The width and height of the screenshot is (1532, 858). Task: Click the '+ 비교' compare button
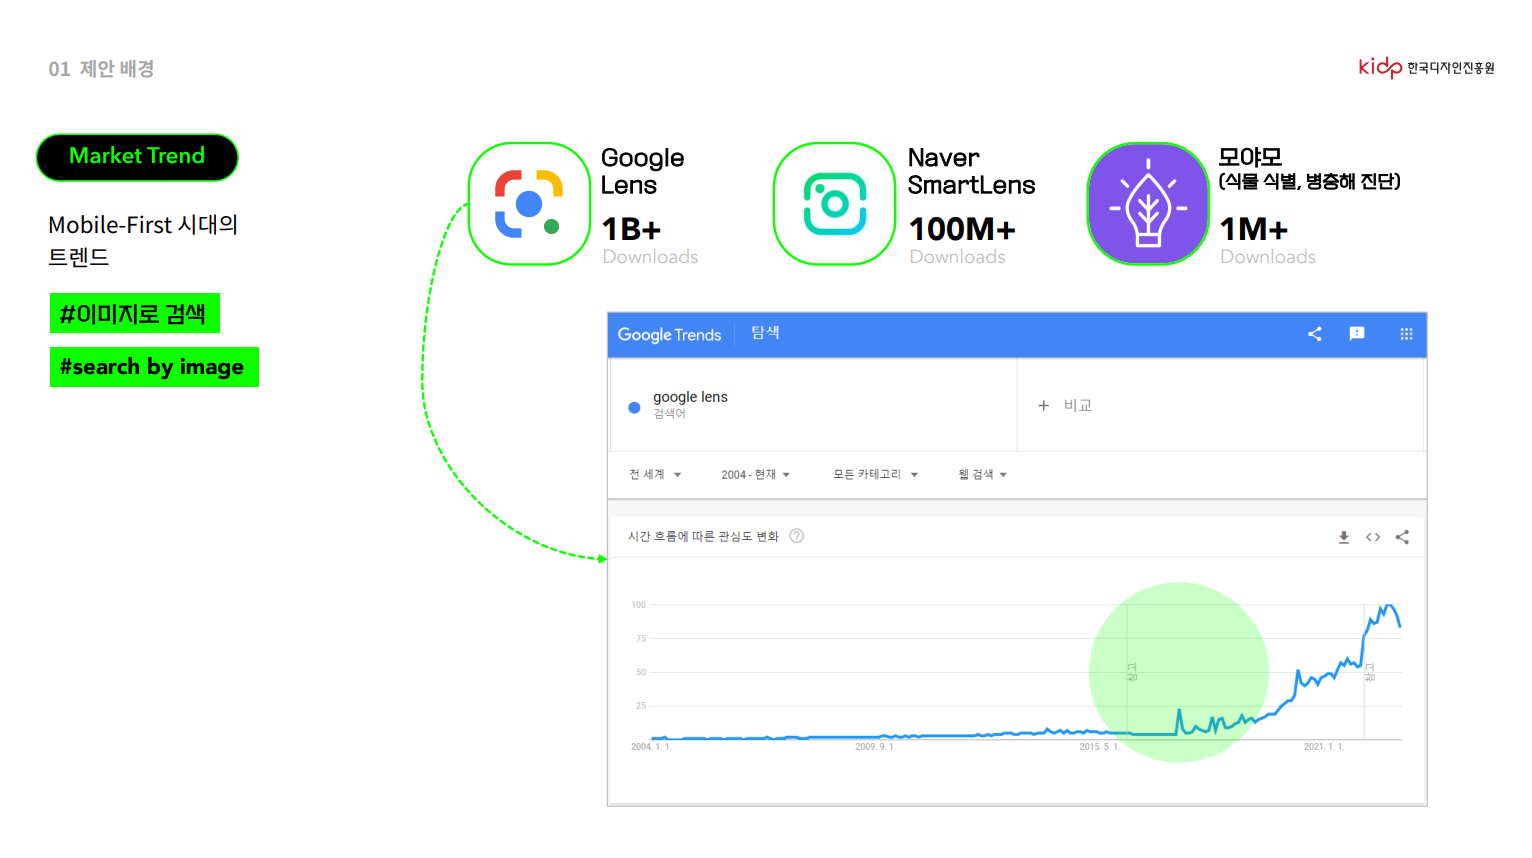tap(1065, 405)
